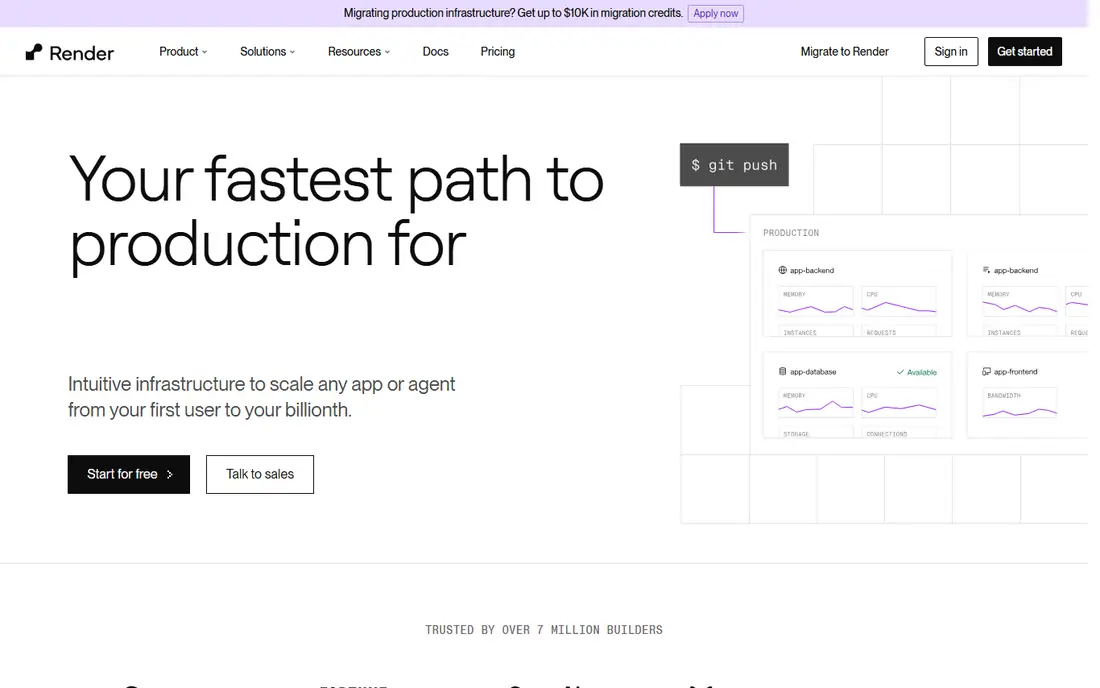
Task: Click CPU chart in first app-backend card
Action: [x=899, y=303]
